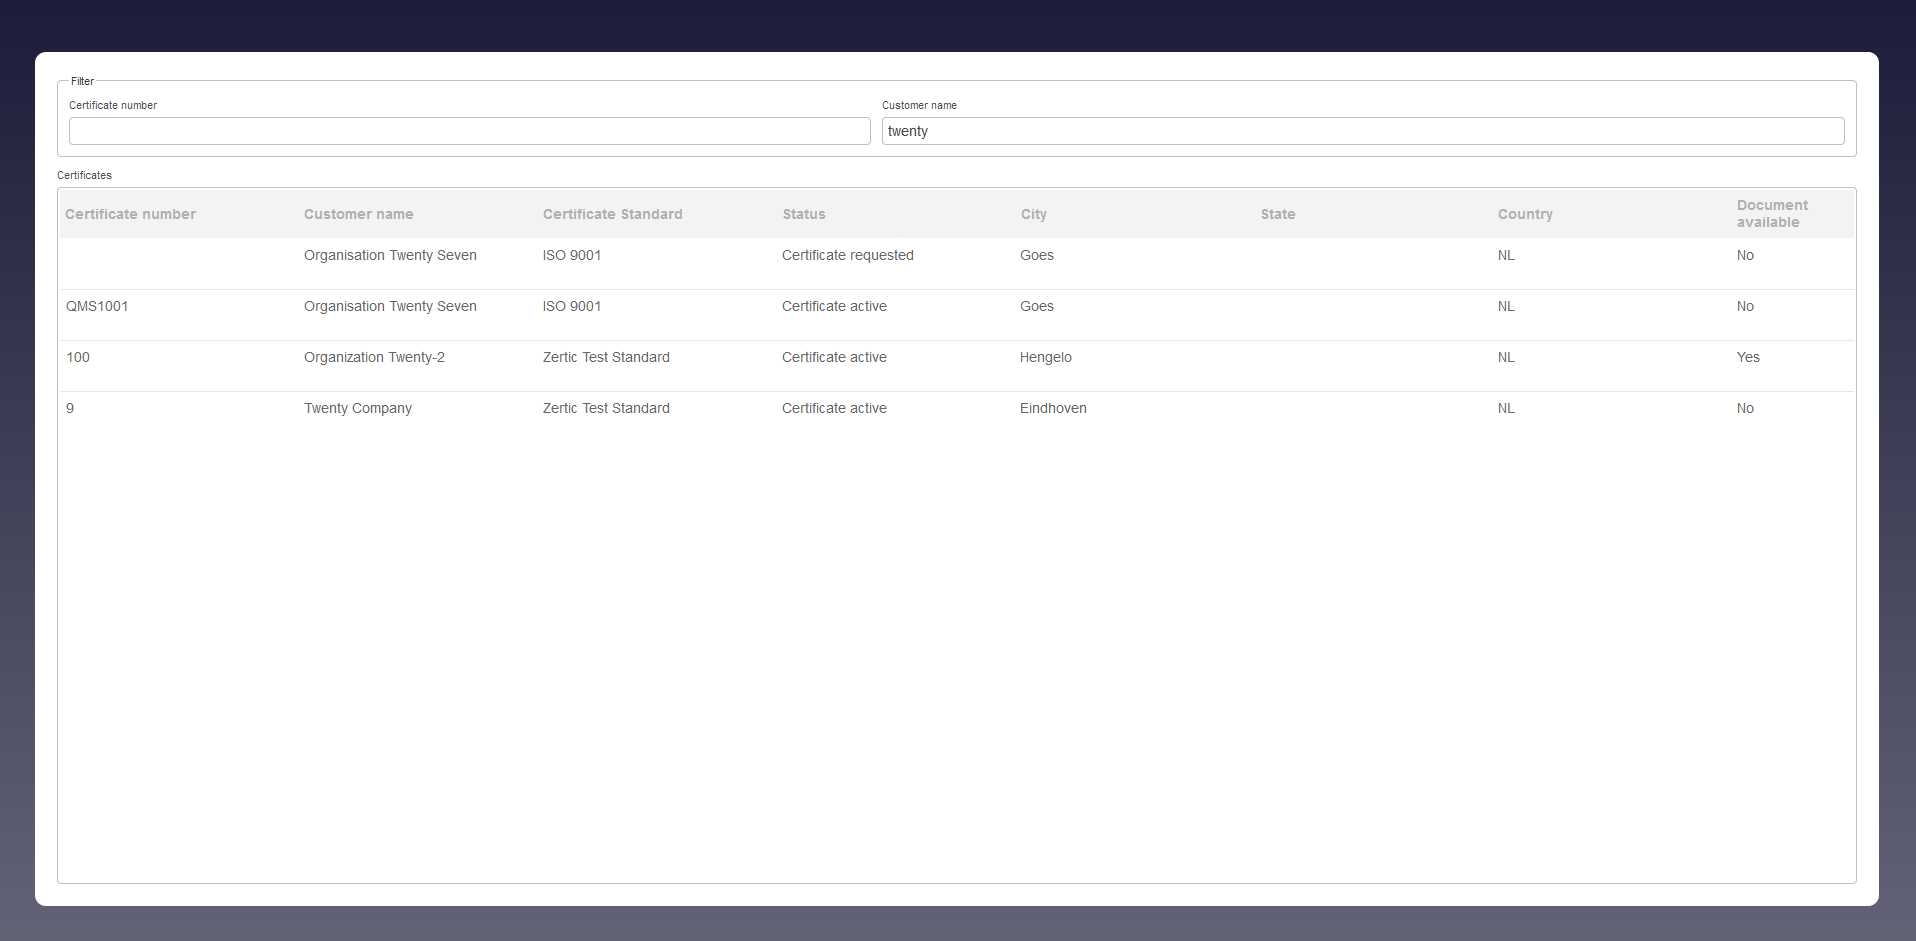Click the Hengelo city cell
Image resolution: width=1916 pixels, height=941 pixels.
coord(1045,357)
